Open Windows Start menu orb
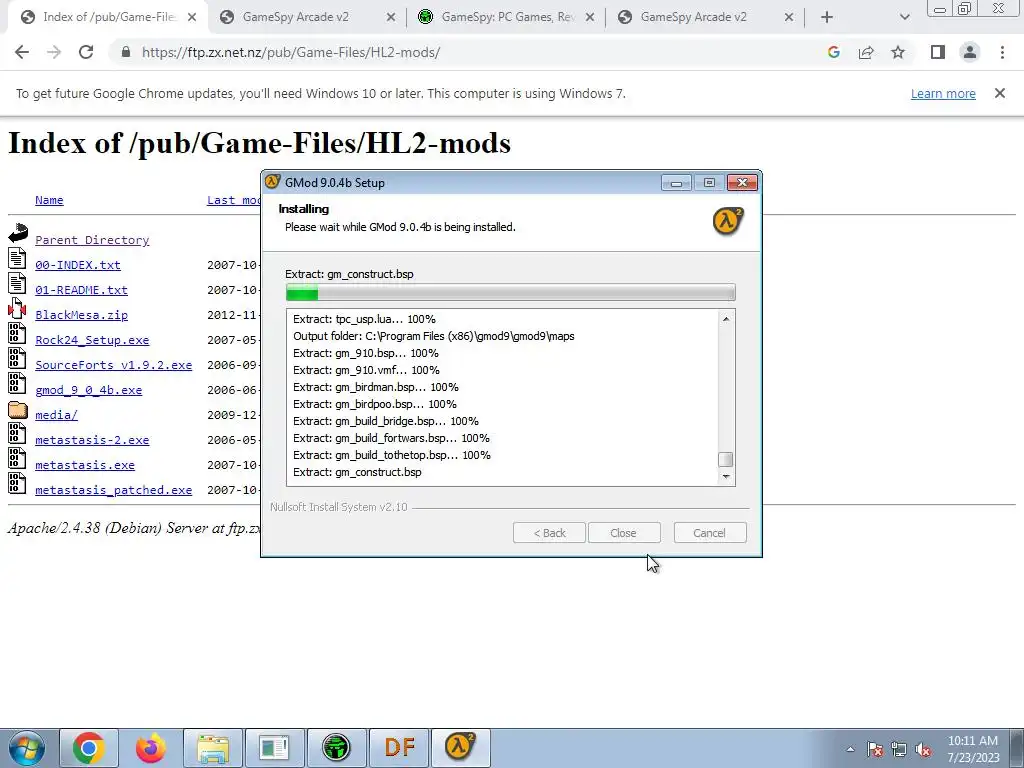Image resolution: width=1024 pixels, height=768 pixels. 27,748
